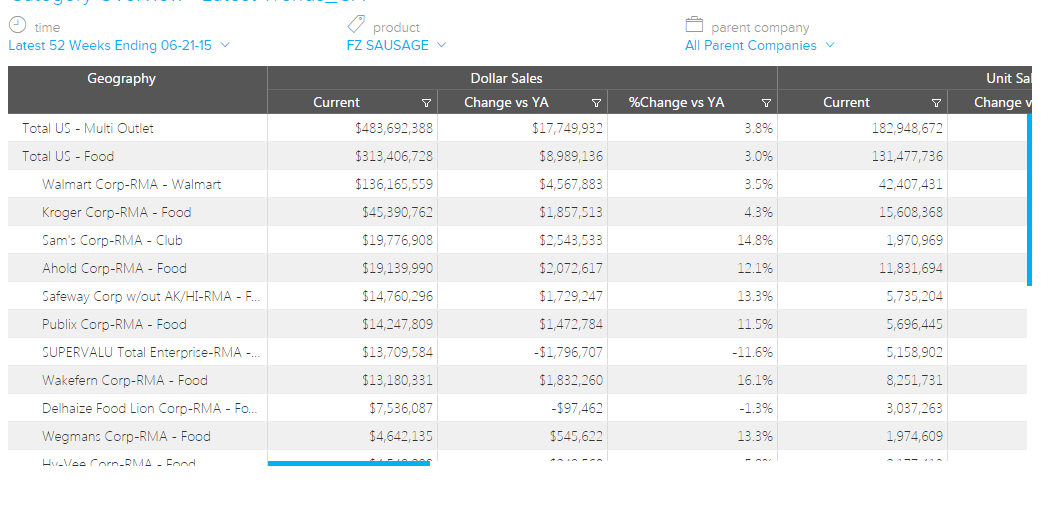
Task: Click the horizontal blue scrollbar thumb
Action: click(x=348, y=464)
